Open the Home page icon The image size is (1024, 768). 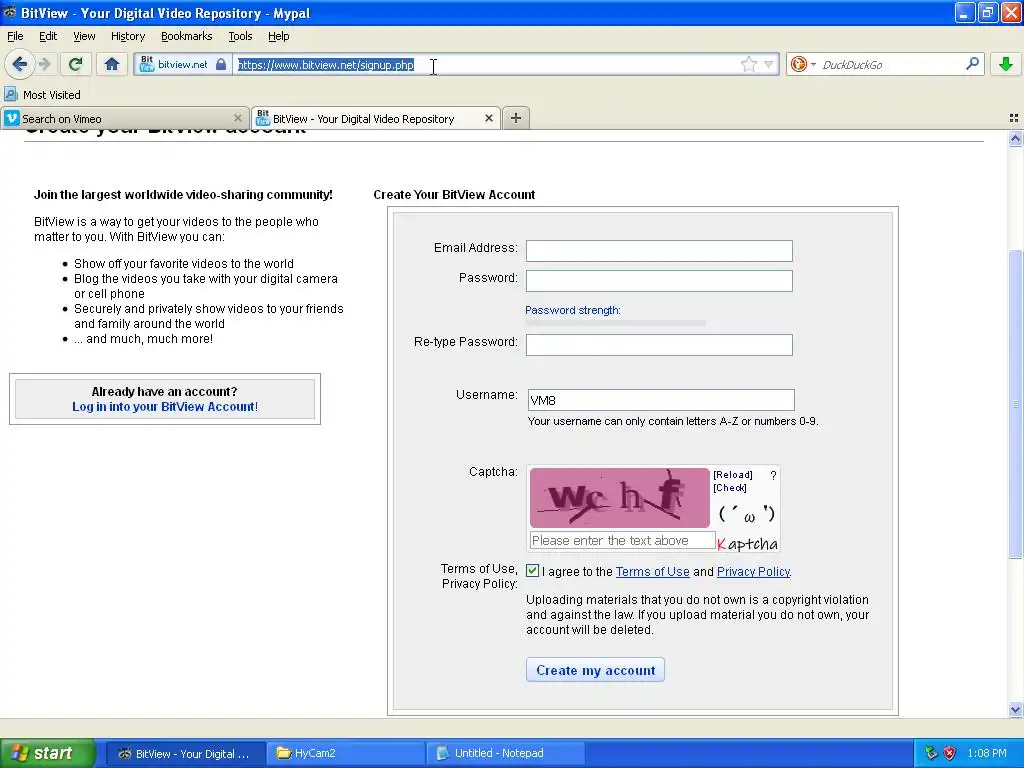point(112,64)
